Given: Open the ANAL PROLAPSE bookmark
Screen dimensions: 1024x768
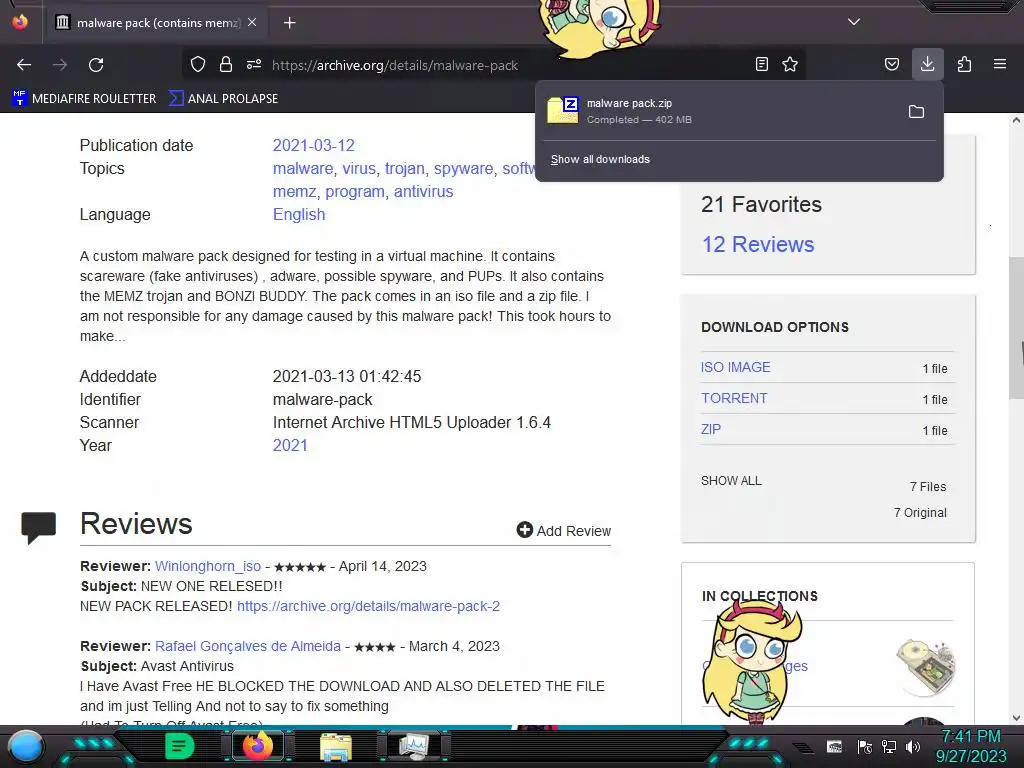Looking at the screenshot, I should click(223, 99).
